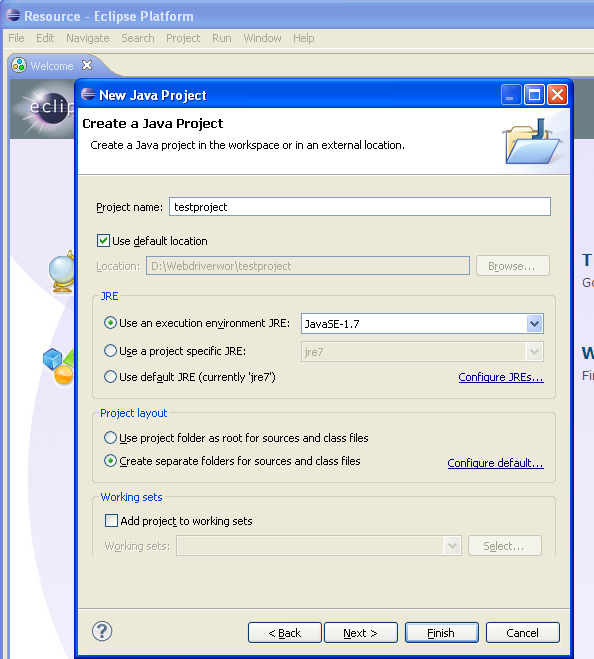Cancel the New Java Project wizard
Image resolution: width=594 pixels, height=659 pixels.
(x=523, y=633)
